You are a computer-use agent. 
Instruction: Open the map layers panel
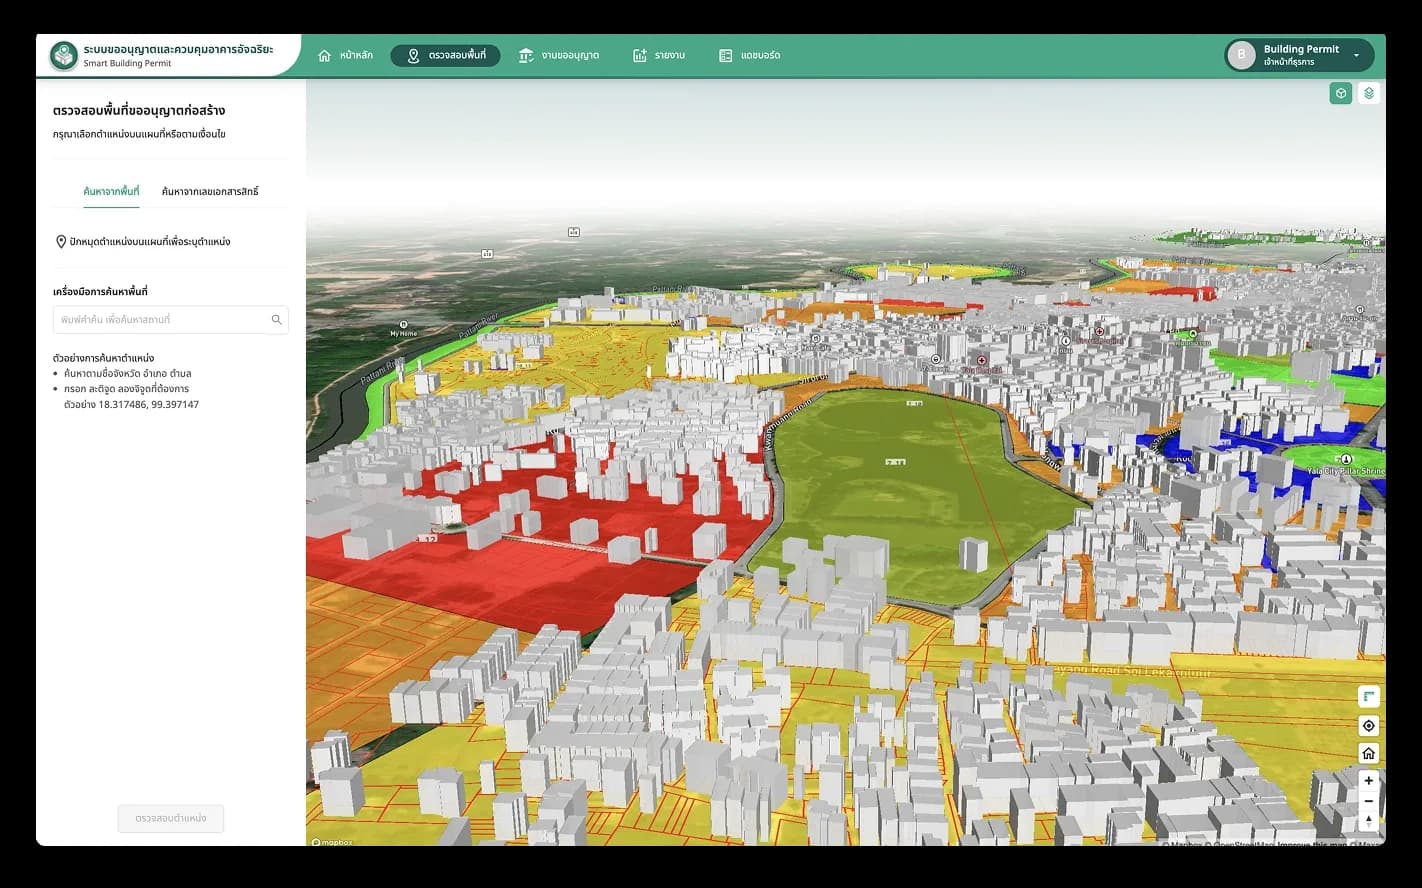(1368, 93)
